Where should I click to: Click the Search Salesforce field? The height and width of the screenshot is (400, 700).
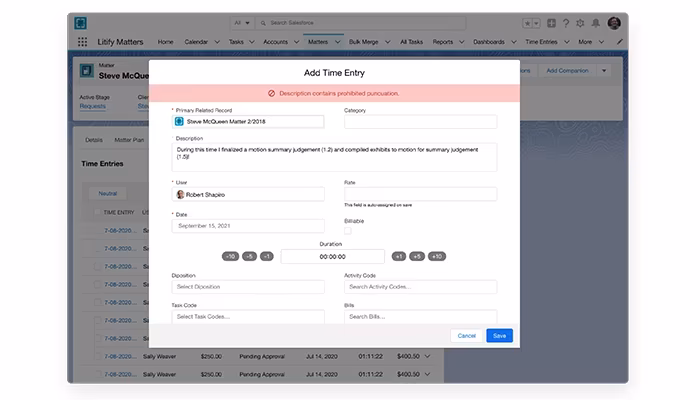[x=361, y=23]
